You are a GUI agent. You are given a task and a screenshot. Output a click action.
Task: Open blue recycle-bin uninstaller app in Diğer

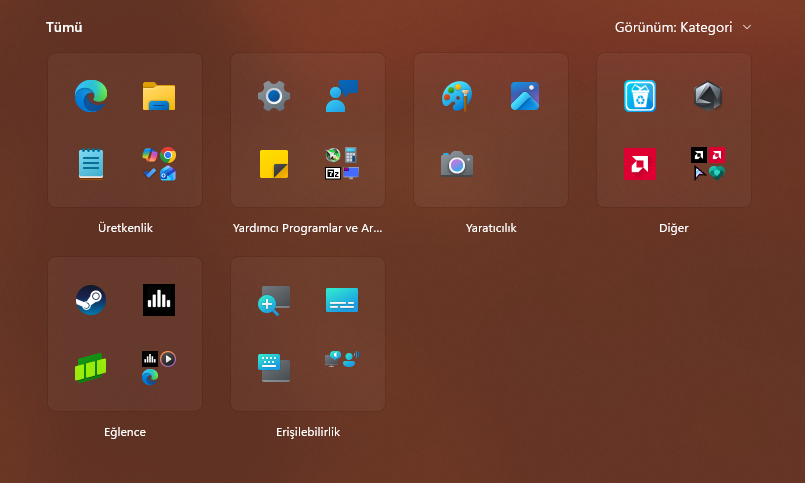640,96
